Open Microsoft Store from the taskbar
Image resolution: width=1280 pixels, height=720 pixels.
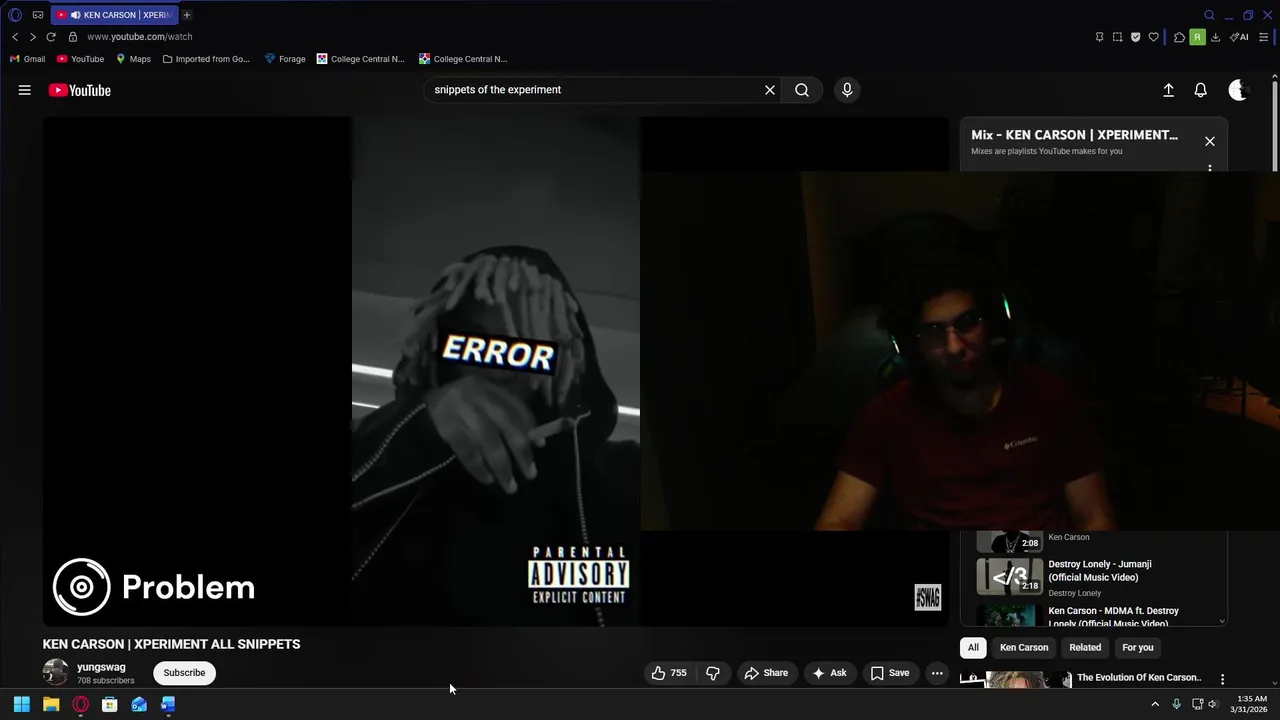point(110,704)
